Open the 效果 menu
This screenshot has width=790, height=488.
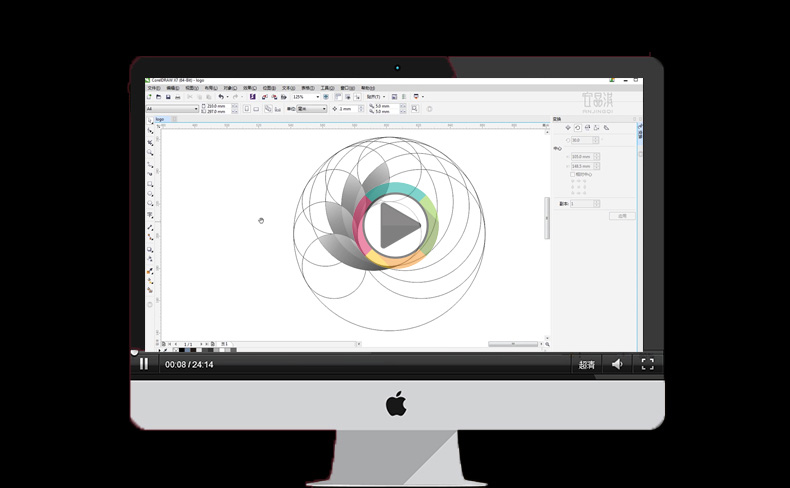tap(250, 88)
